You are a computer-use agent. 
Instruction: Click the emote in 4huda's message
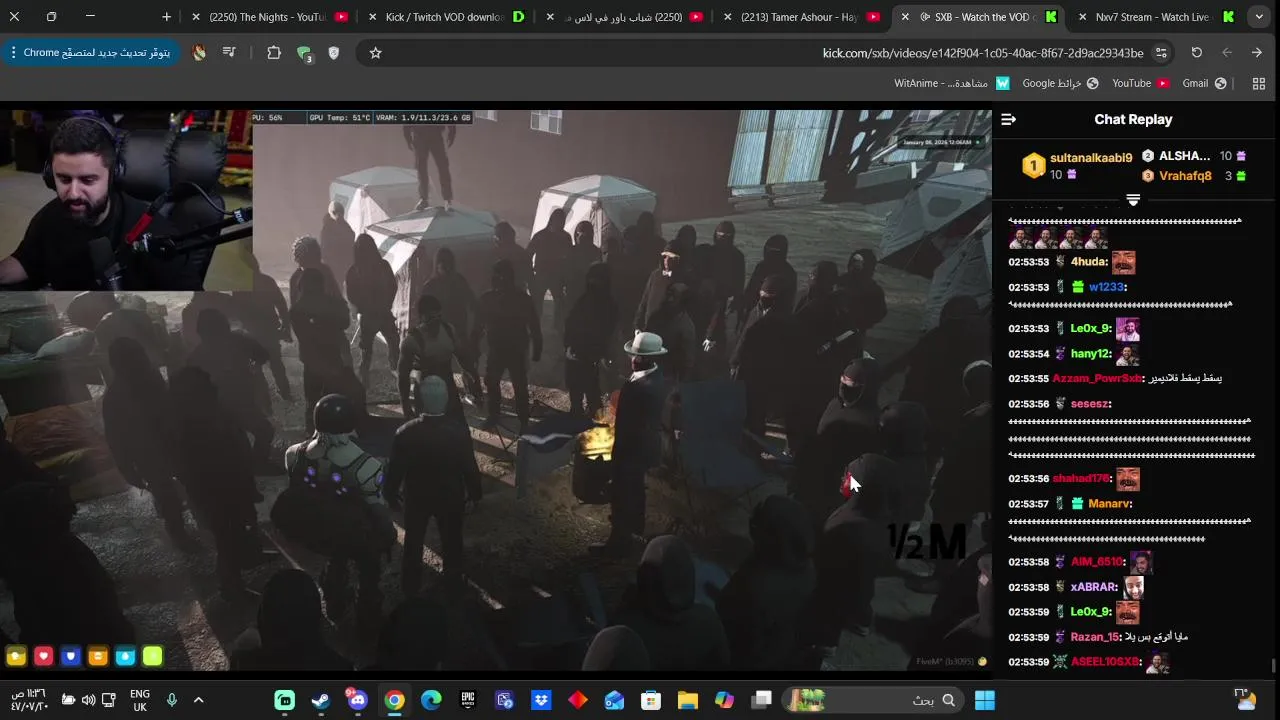[1124, 262]
